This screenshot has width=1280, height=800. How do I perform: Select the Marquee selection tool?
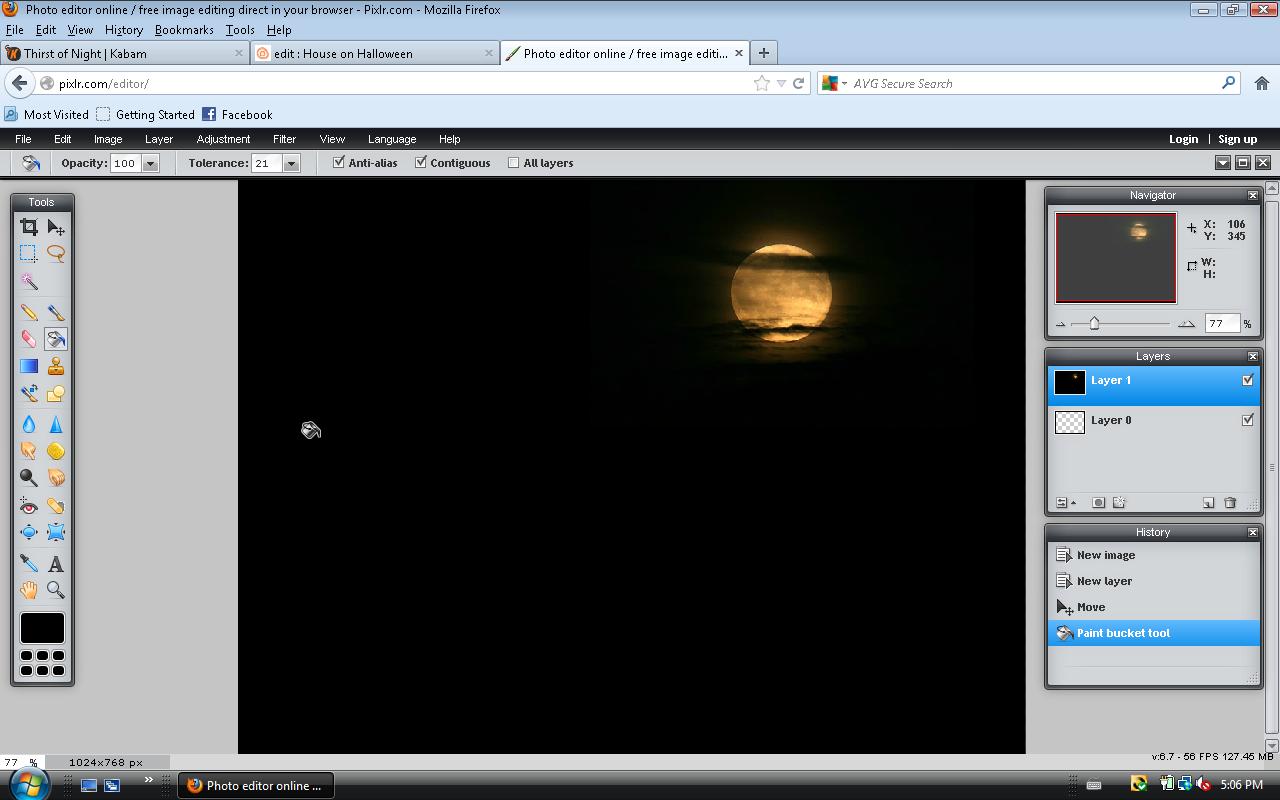coord(29,254)
